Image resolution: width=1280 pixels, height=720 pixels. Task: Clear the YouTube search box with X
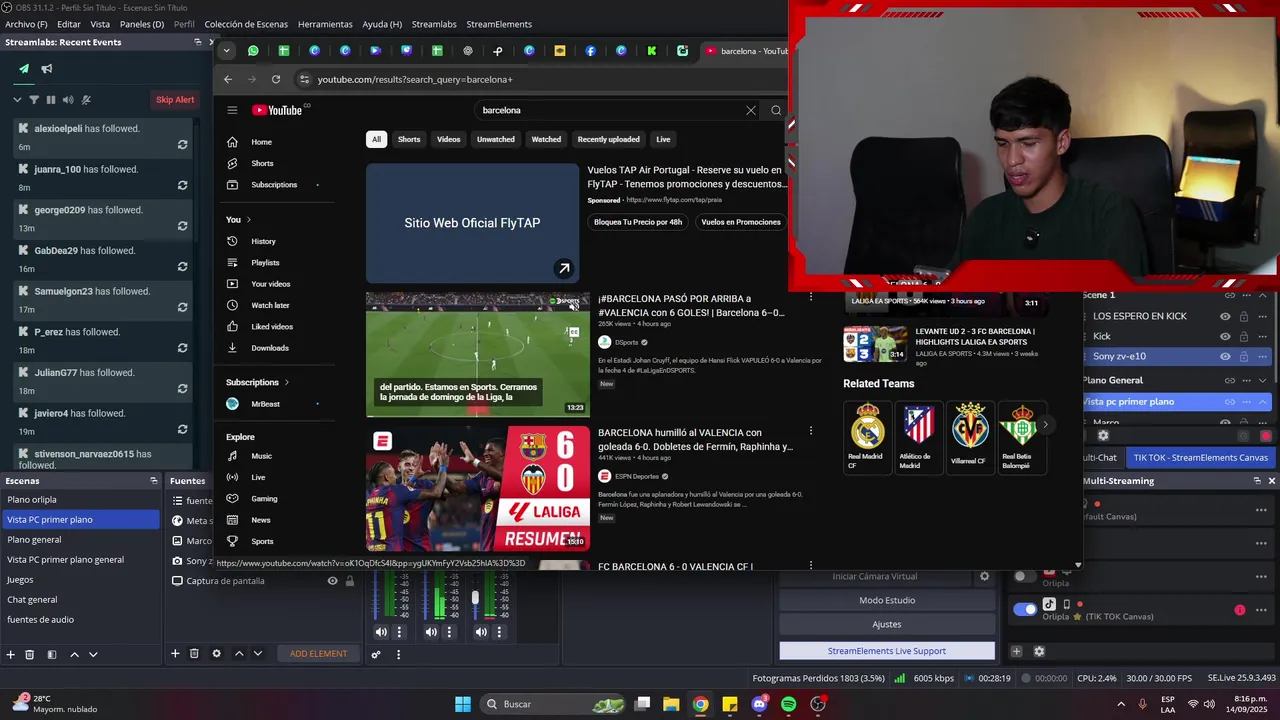(x=751, y=110)
